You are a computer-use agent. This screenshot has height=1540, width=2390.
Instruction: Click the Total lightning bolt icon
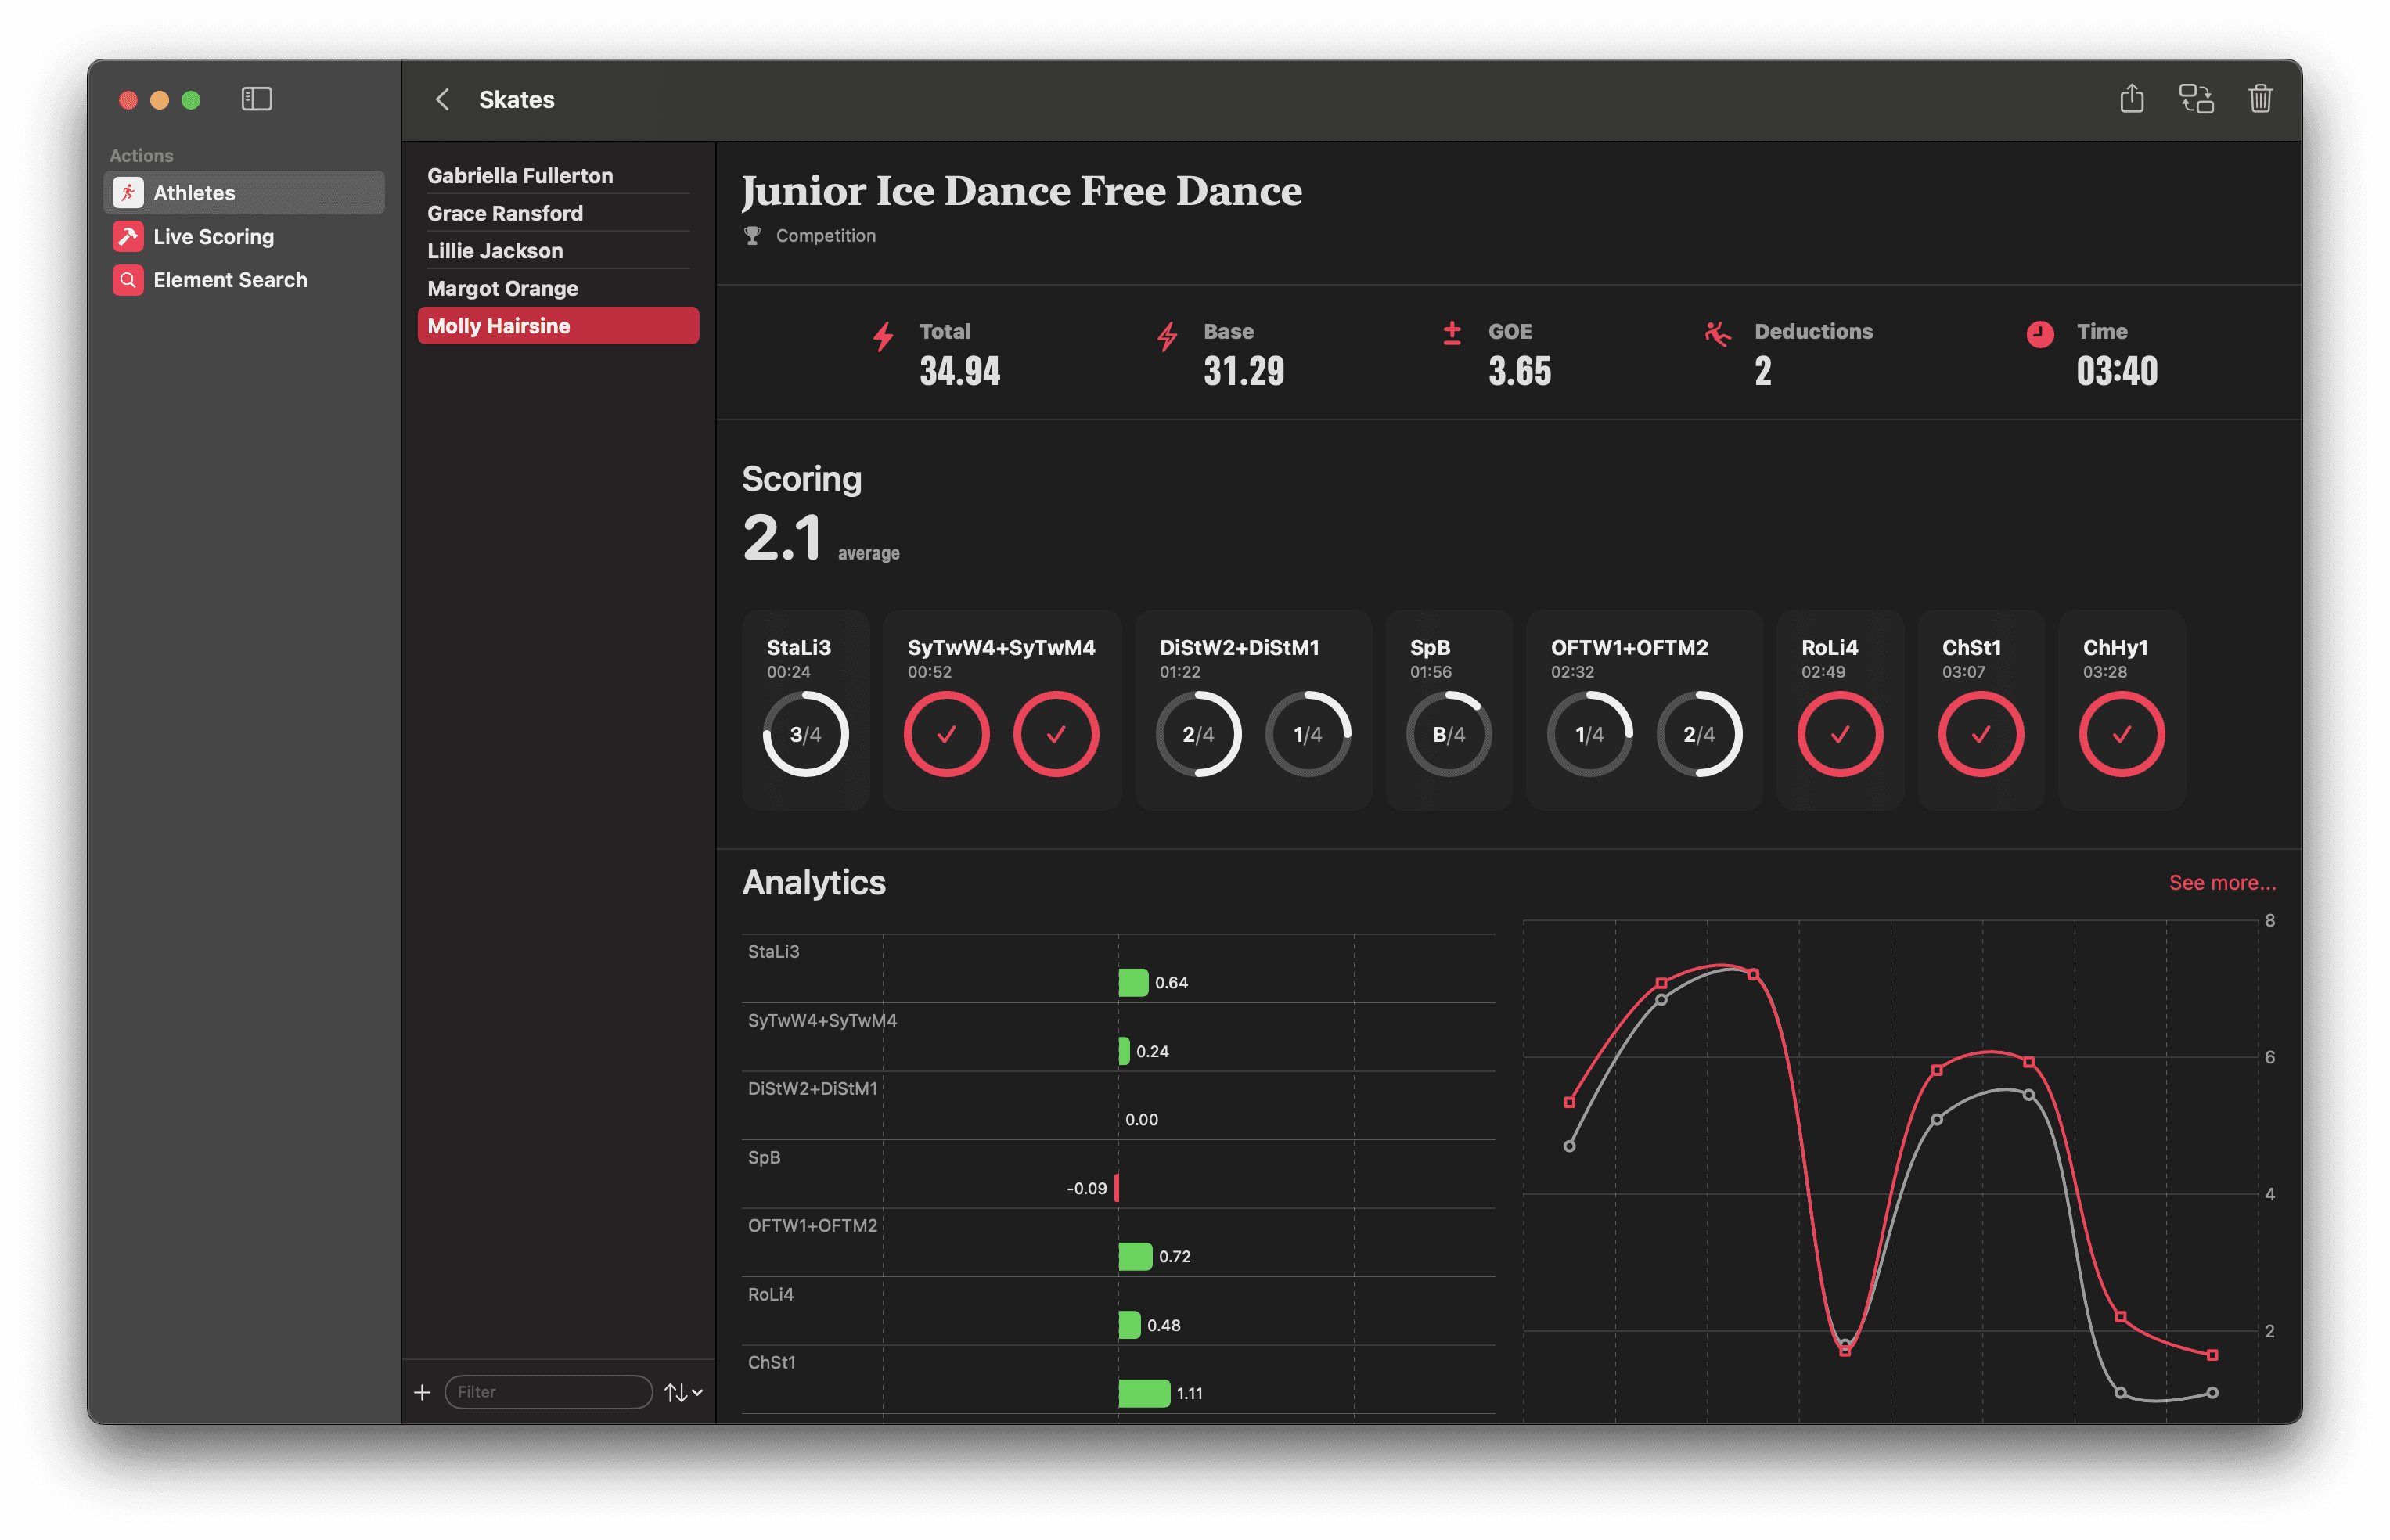(883, 336)
